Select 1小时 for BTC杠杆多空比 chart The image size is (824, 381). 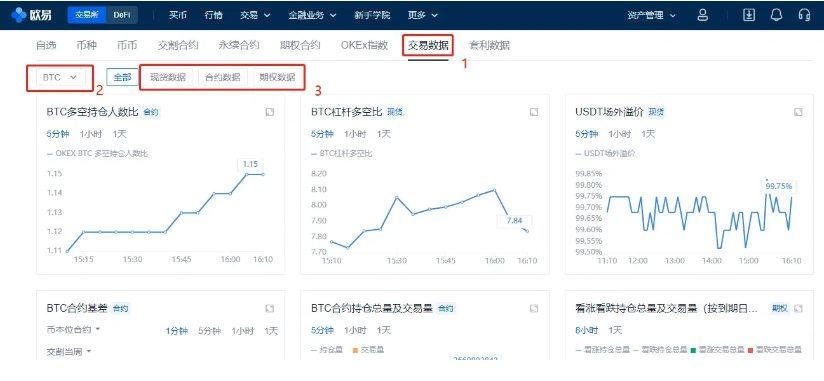pyautogui.click(x=355, y=134)
